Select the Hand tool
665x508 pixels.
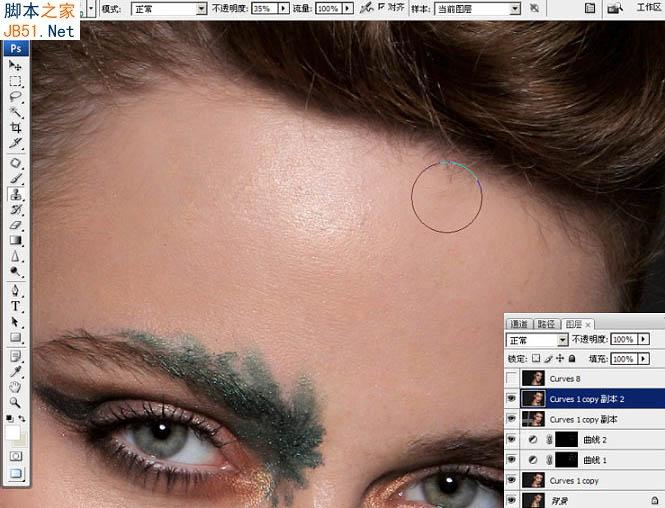tap(16, 387)
